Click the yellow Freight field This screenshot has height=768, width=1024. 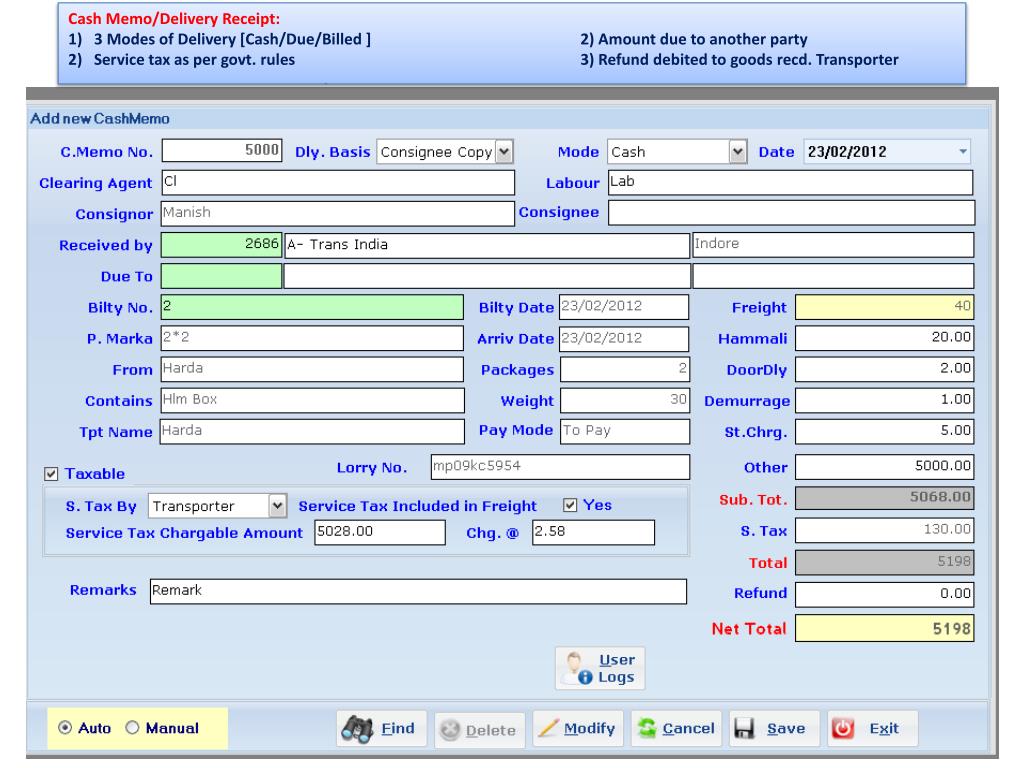(x=884, y=307)
